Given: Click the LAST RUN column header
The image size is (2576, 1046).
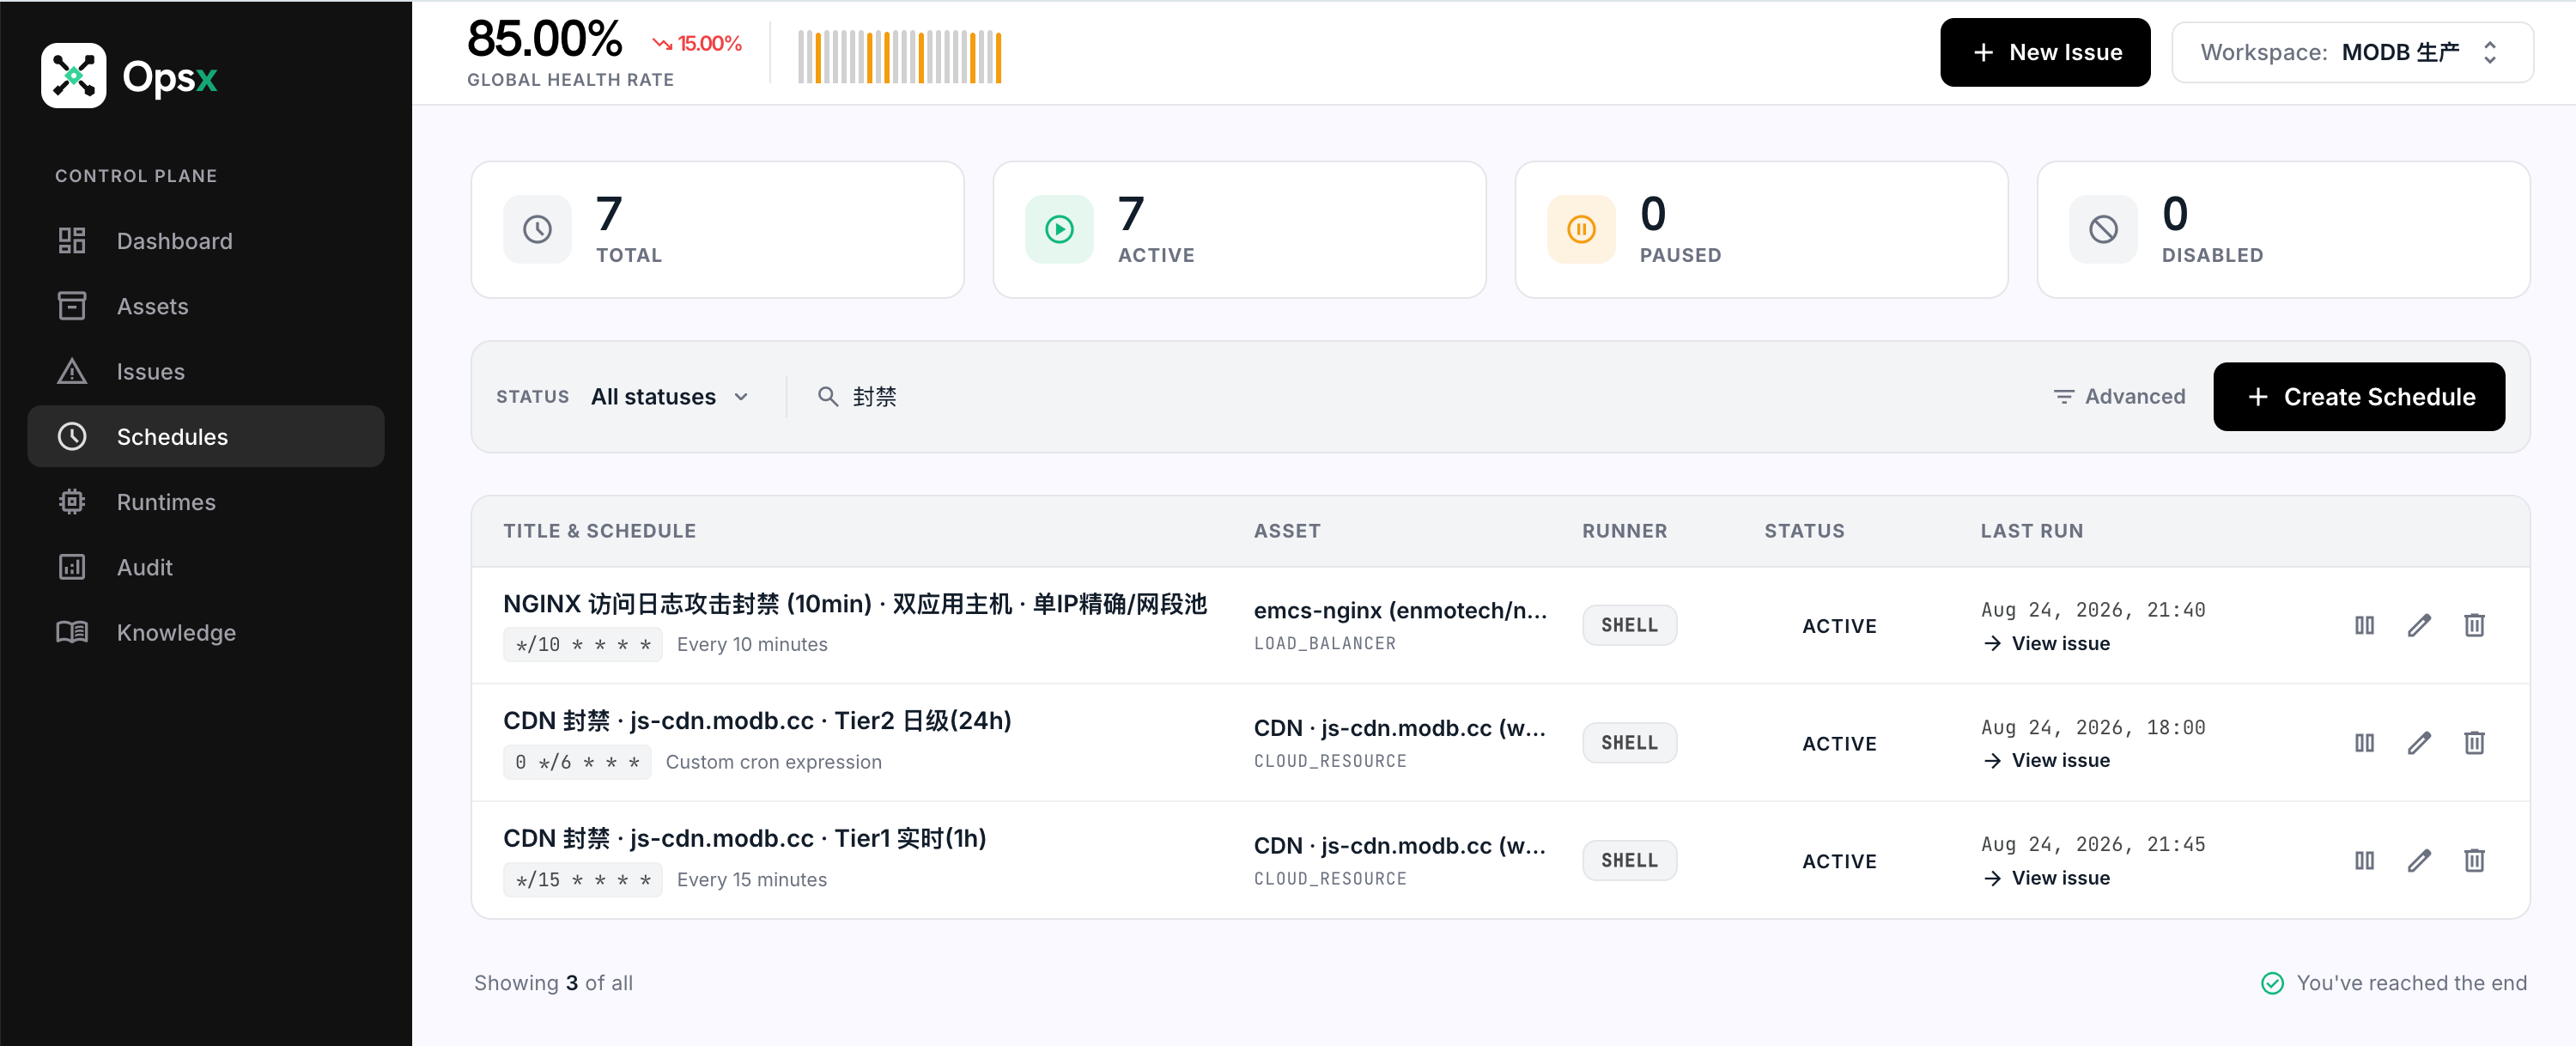Looking at the screenshot, I should (2032, 531).
